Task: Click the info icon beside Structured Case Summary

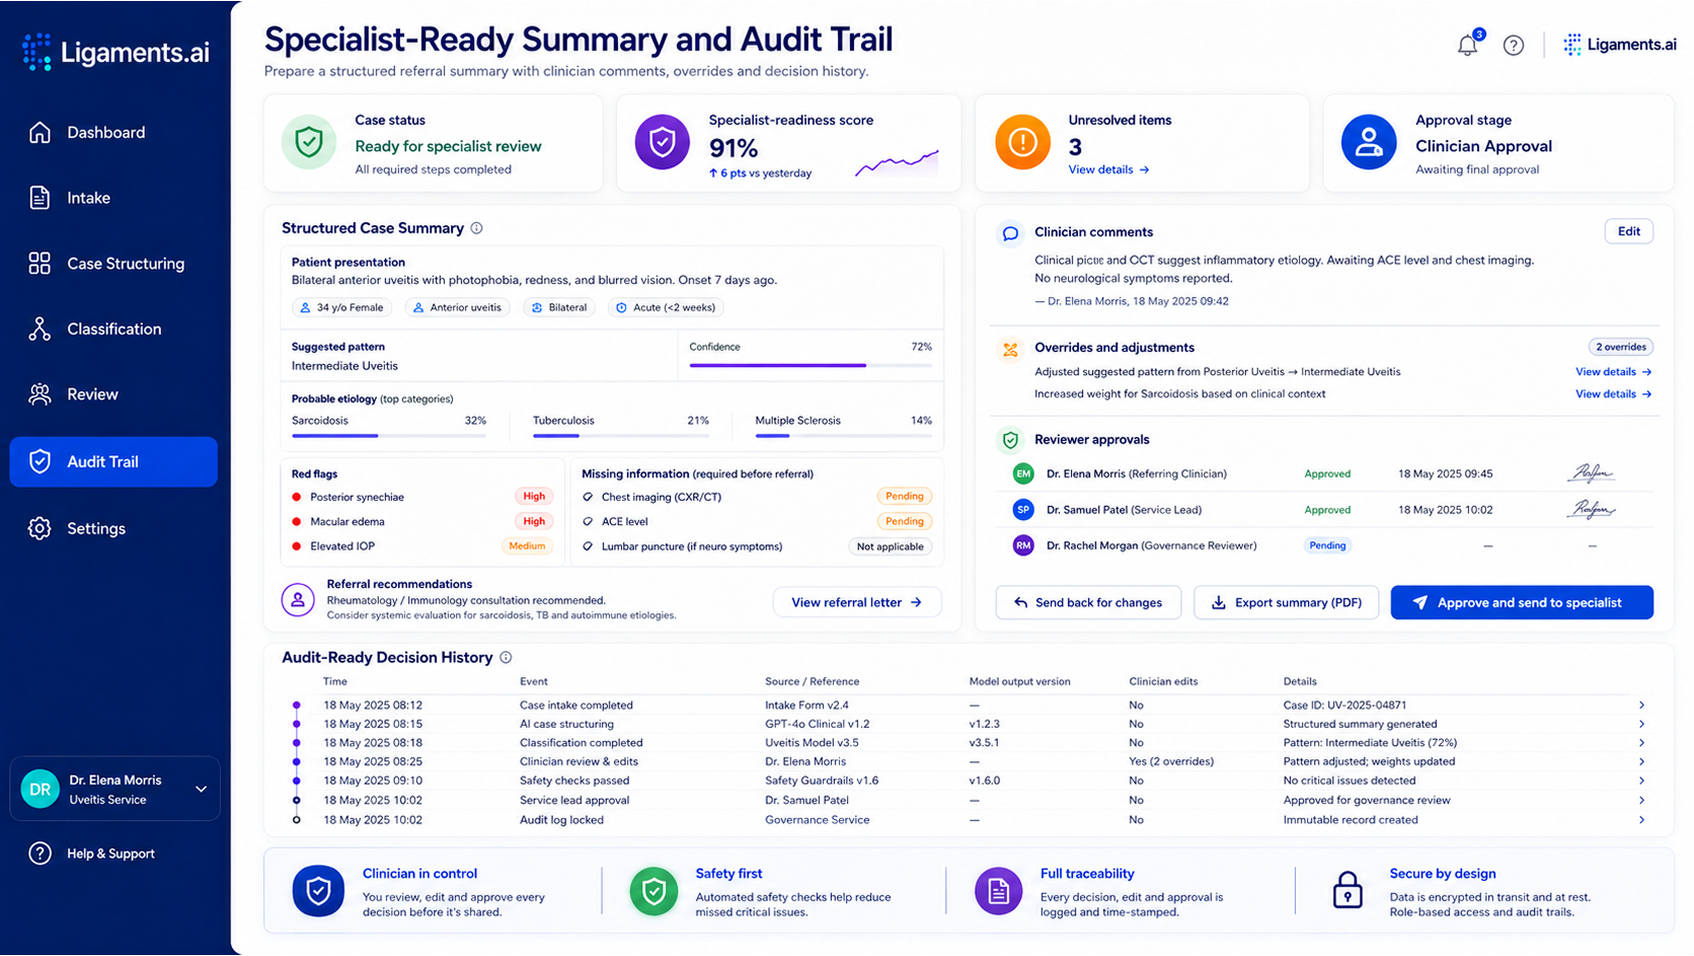Action: click(477, 228)
